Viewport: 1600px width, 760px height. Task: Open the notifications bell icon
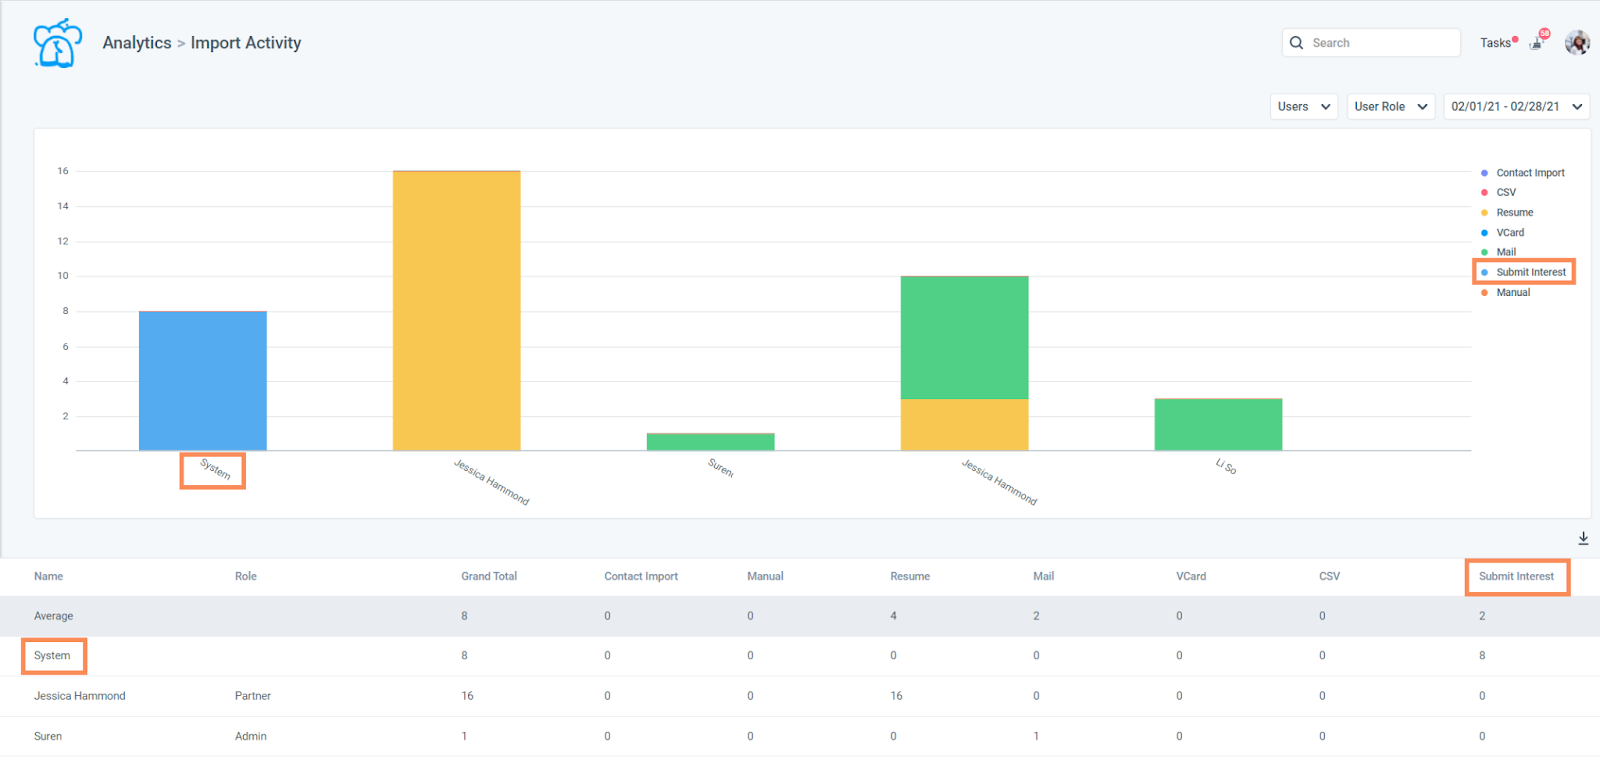(x=1538, y=42)
